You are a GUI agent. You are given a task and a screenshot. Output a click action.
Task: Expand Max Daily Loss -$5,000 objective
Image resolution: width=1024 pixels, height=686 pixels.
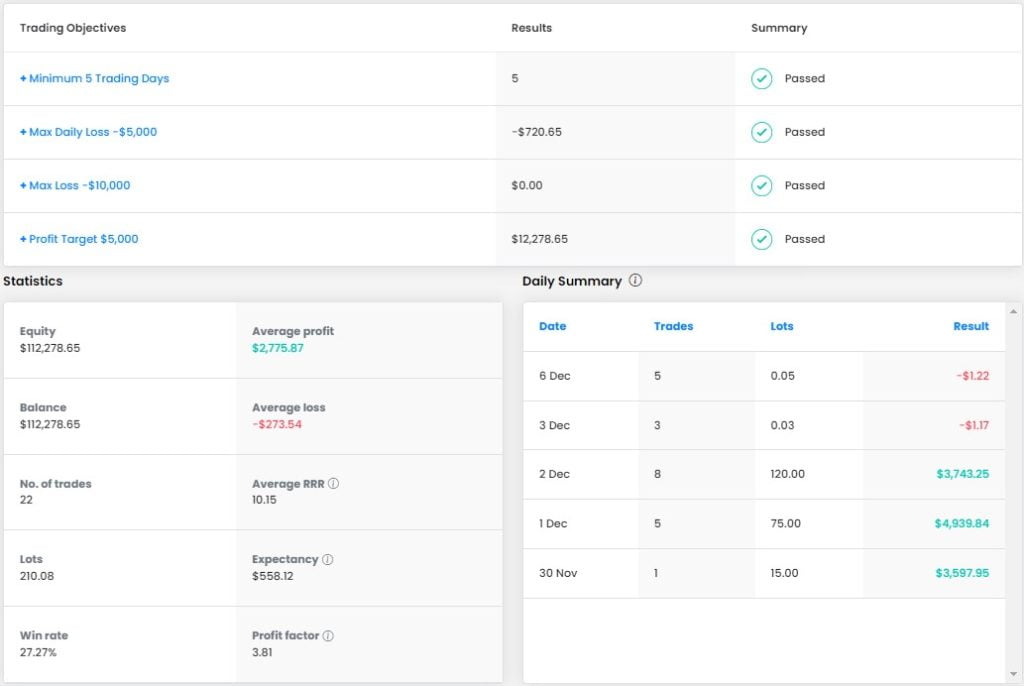(x=89, y=132)
